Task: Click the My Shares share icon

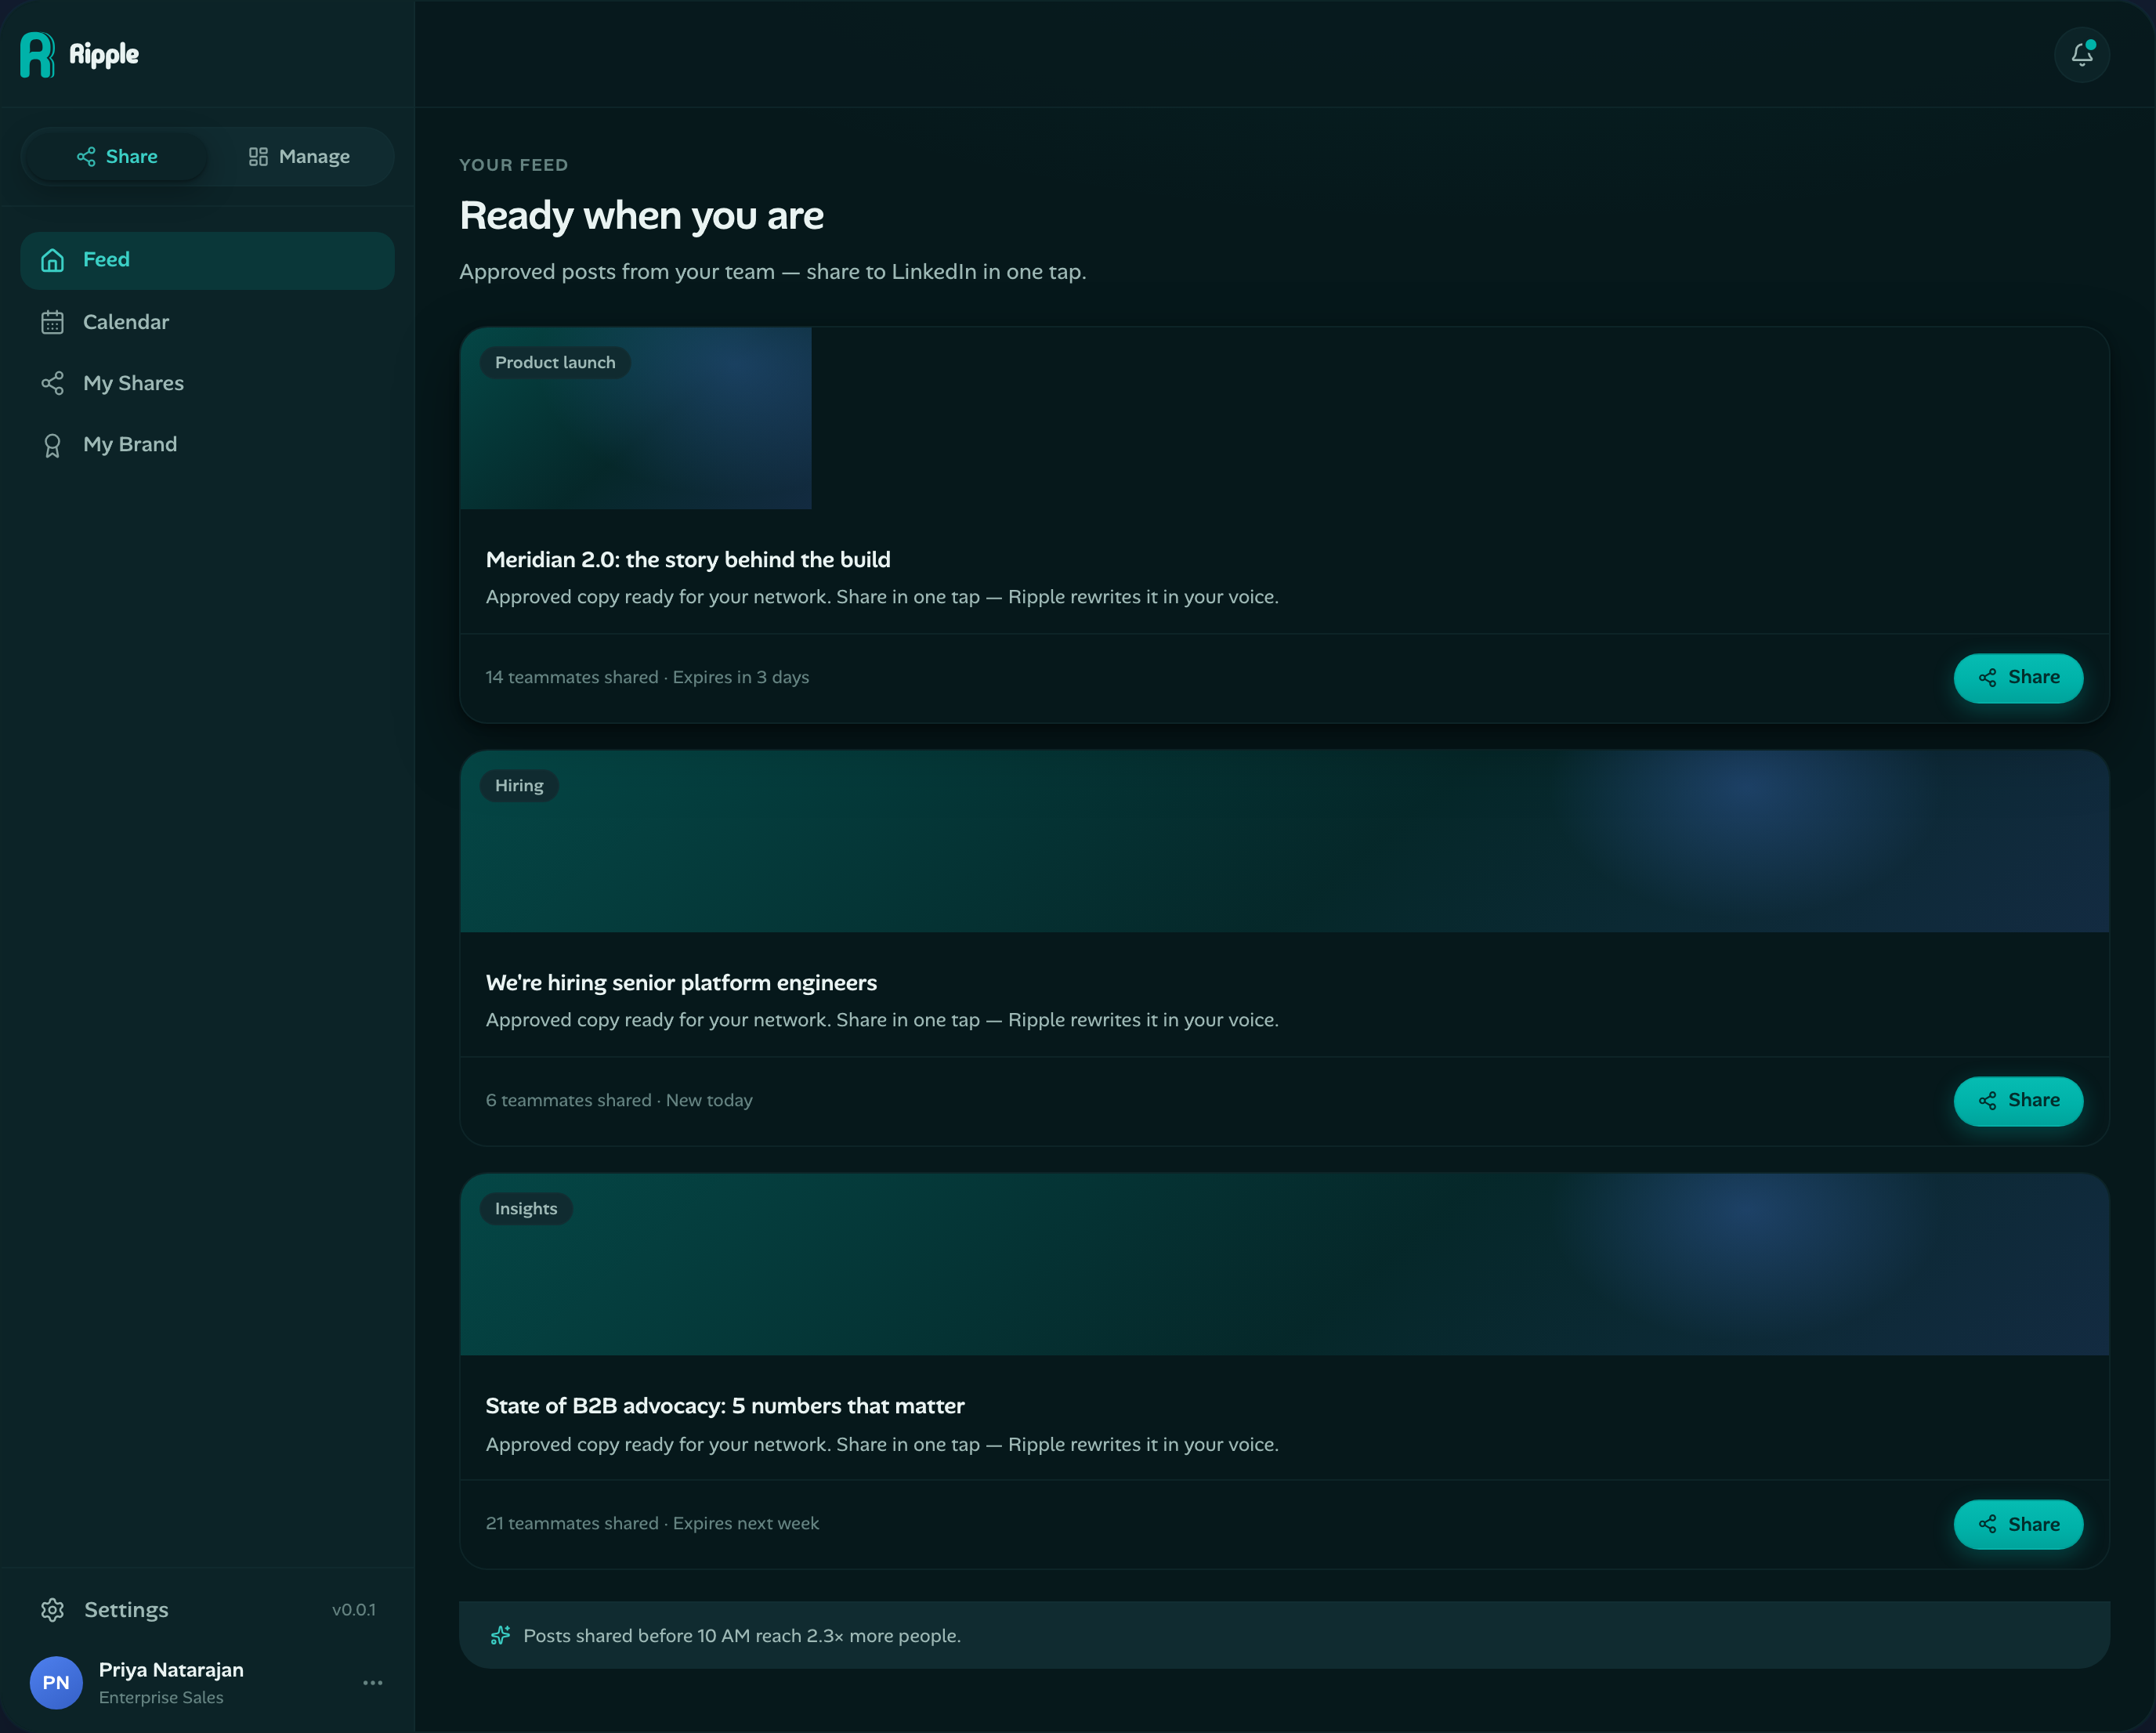Action: [x=52, y=383]
